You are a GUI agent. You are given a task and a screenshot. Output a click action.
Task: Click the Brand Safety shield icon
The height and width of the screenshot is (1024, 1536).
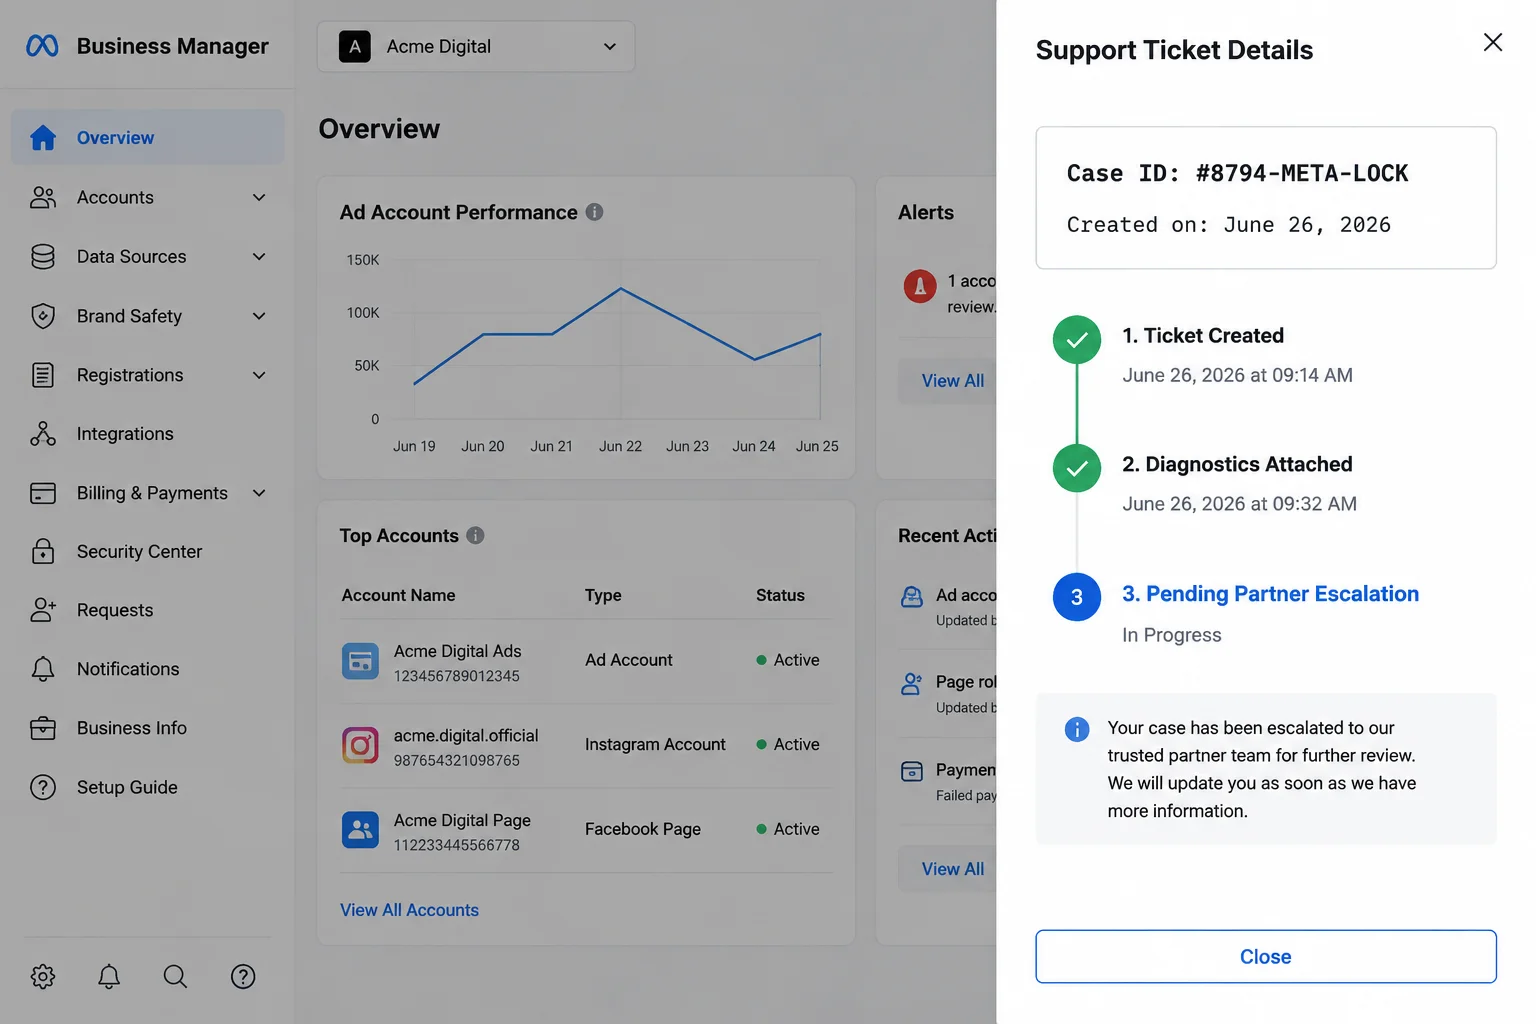(x=43, y=316)
